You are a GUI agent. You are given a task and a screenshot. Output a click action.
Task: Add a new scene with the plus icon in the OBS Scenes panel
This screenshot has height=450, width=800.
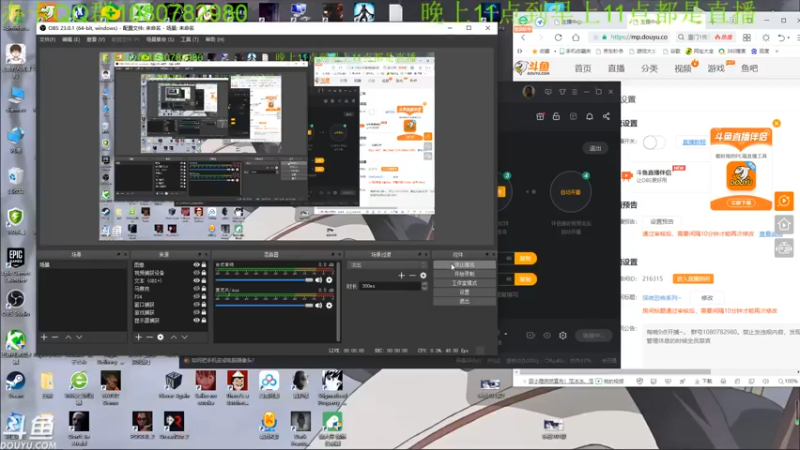click(x=44, y=337)
